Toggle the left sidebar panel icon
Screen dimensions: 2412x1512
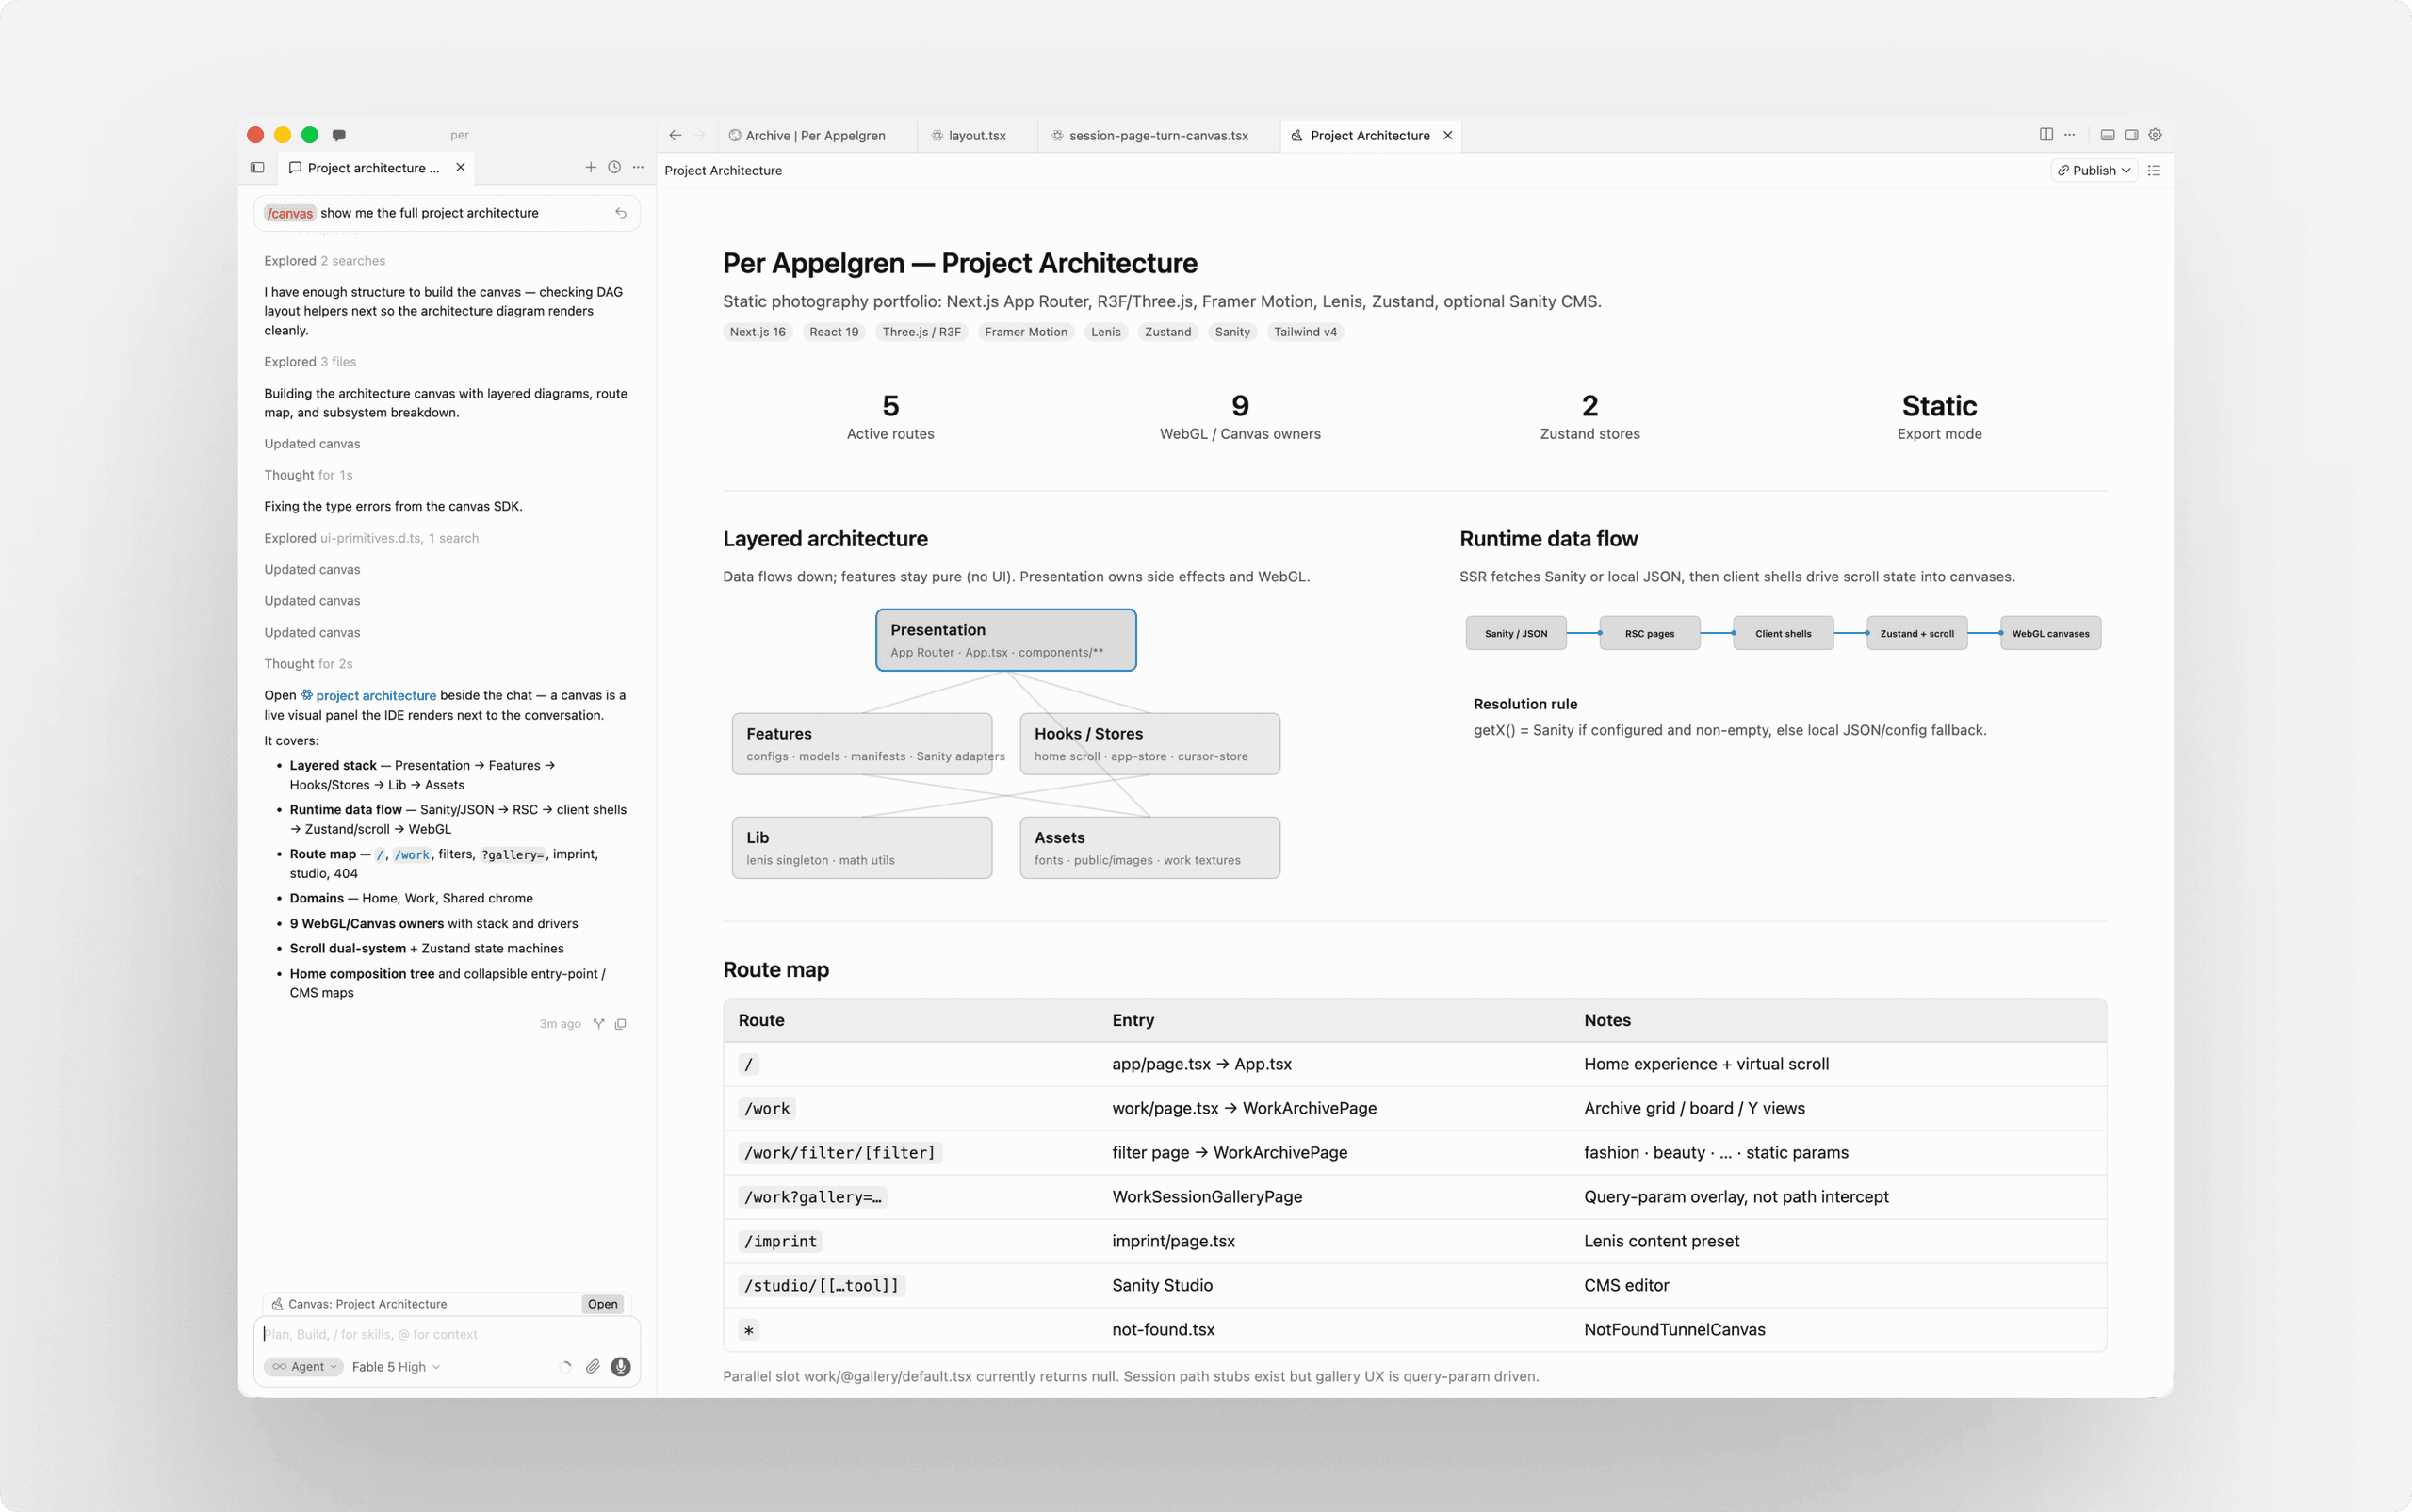pyautogui.click(x=257, y=168)
